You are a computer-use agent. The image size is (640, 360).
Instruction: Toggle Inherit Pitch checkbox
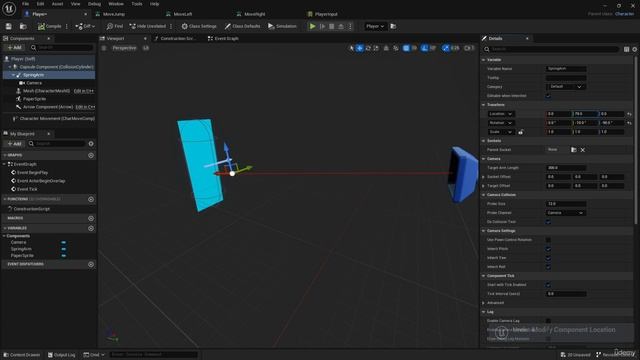[548, 249]
